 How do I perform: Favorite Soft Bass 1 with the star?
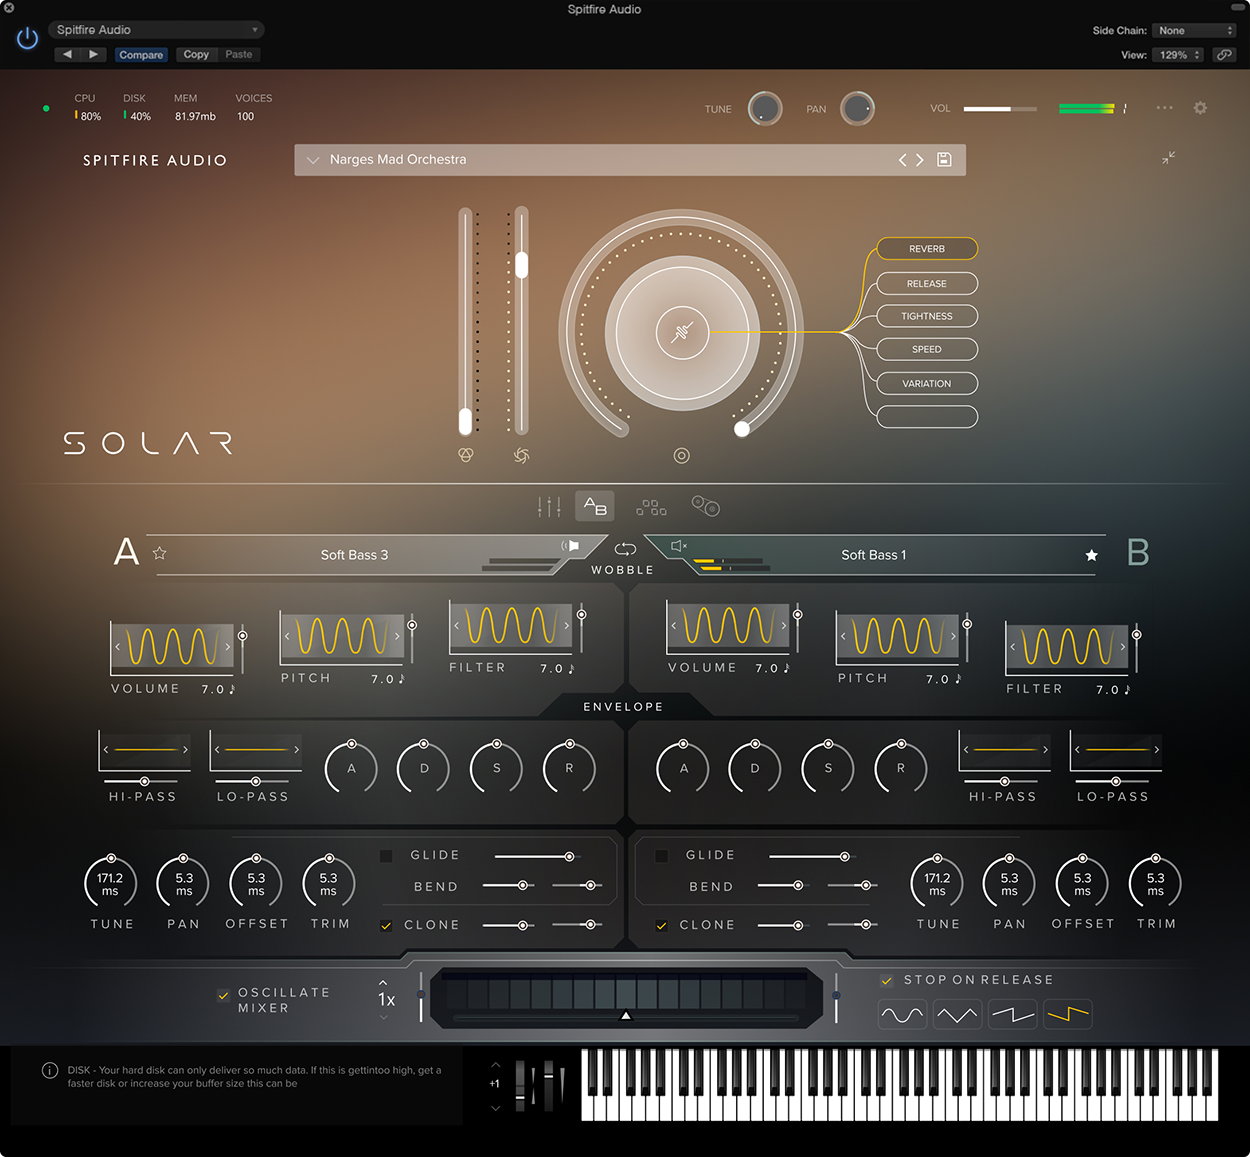pos(1092,554)
